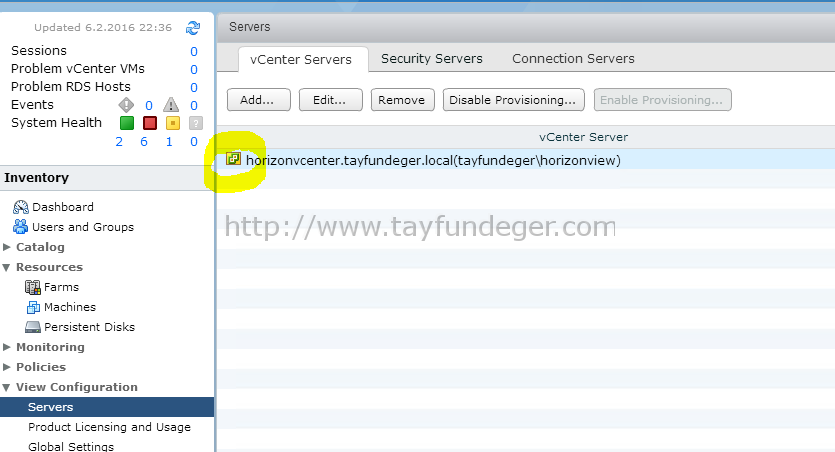Click the green health count 2
This screenshot has height=452, width=835.
coord(119,142)
